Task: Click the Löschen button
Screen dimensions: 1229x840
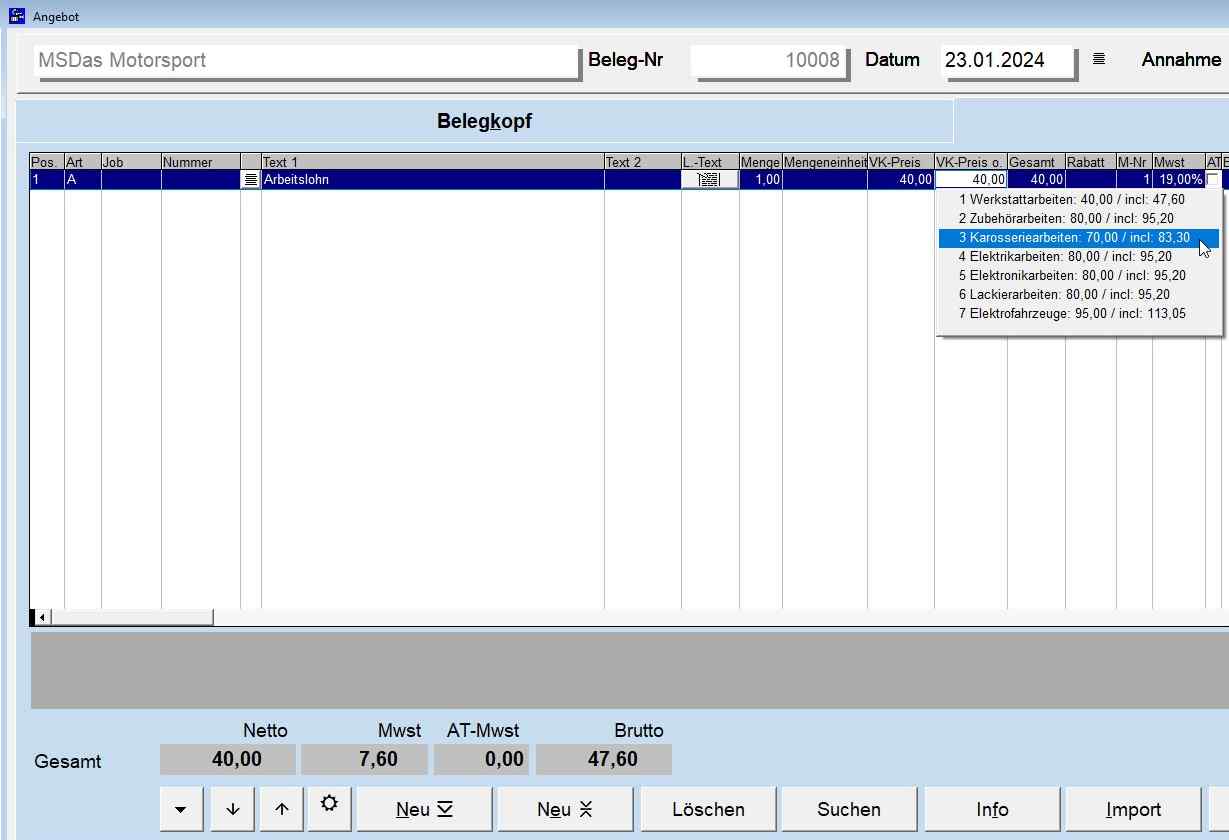Action: (x=708, y=809)
